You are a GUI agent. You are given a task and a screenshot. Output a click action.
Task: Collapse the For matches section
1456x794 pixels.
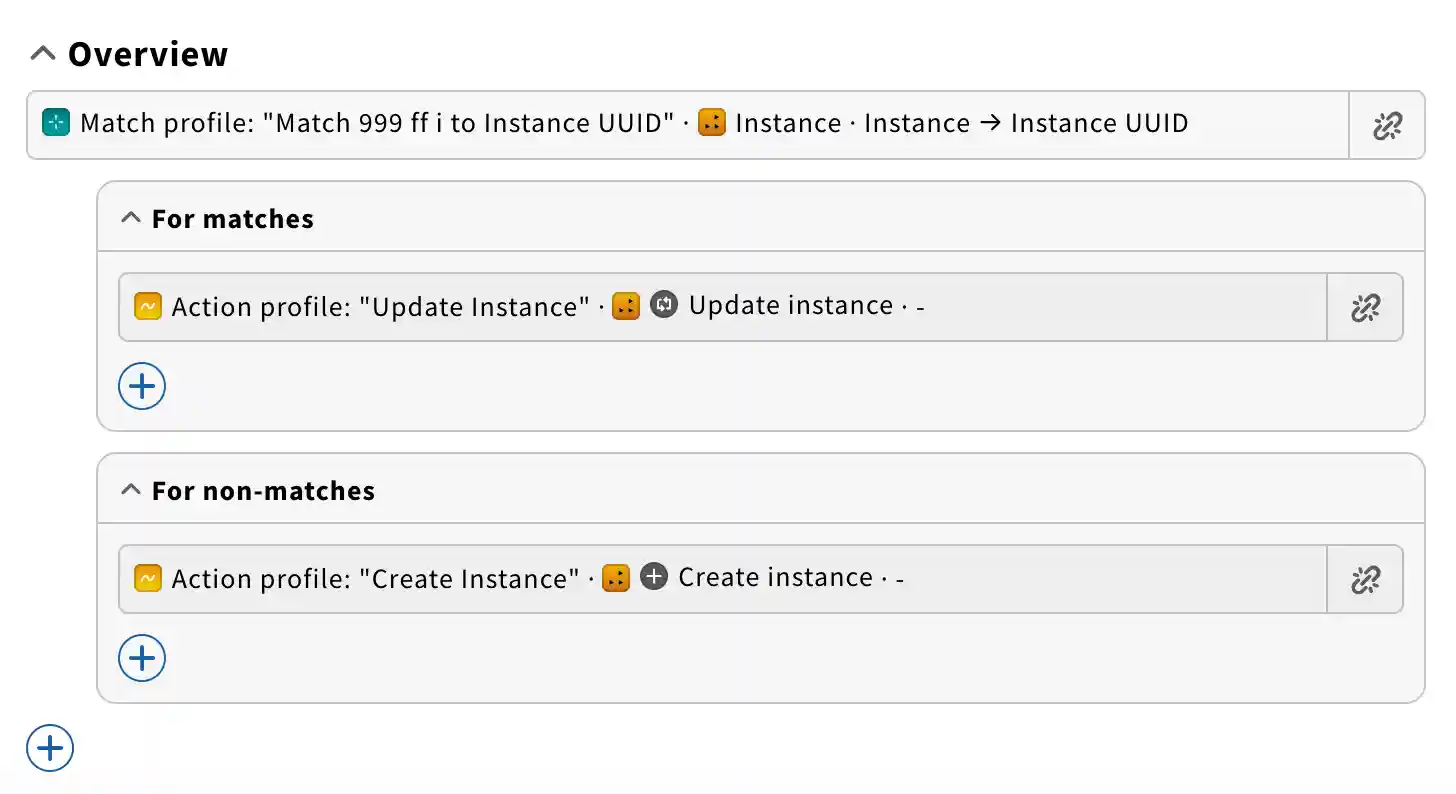[130, 219]
